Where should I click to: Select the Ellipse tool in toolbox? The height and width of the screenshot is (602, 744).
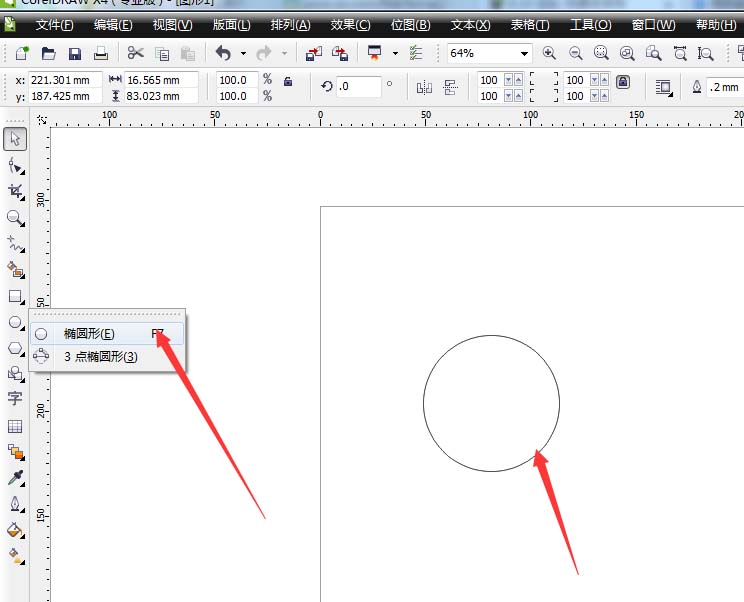15,323
